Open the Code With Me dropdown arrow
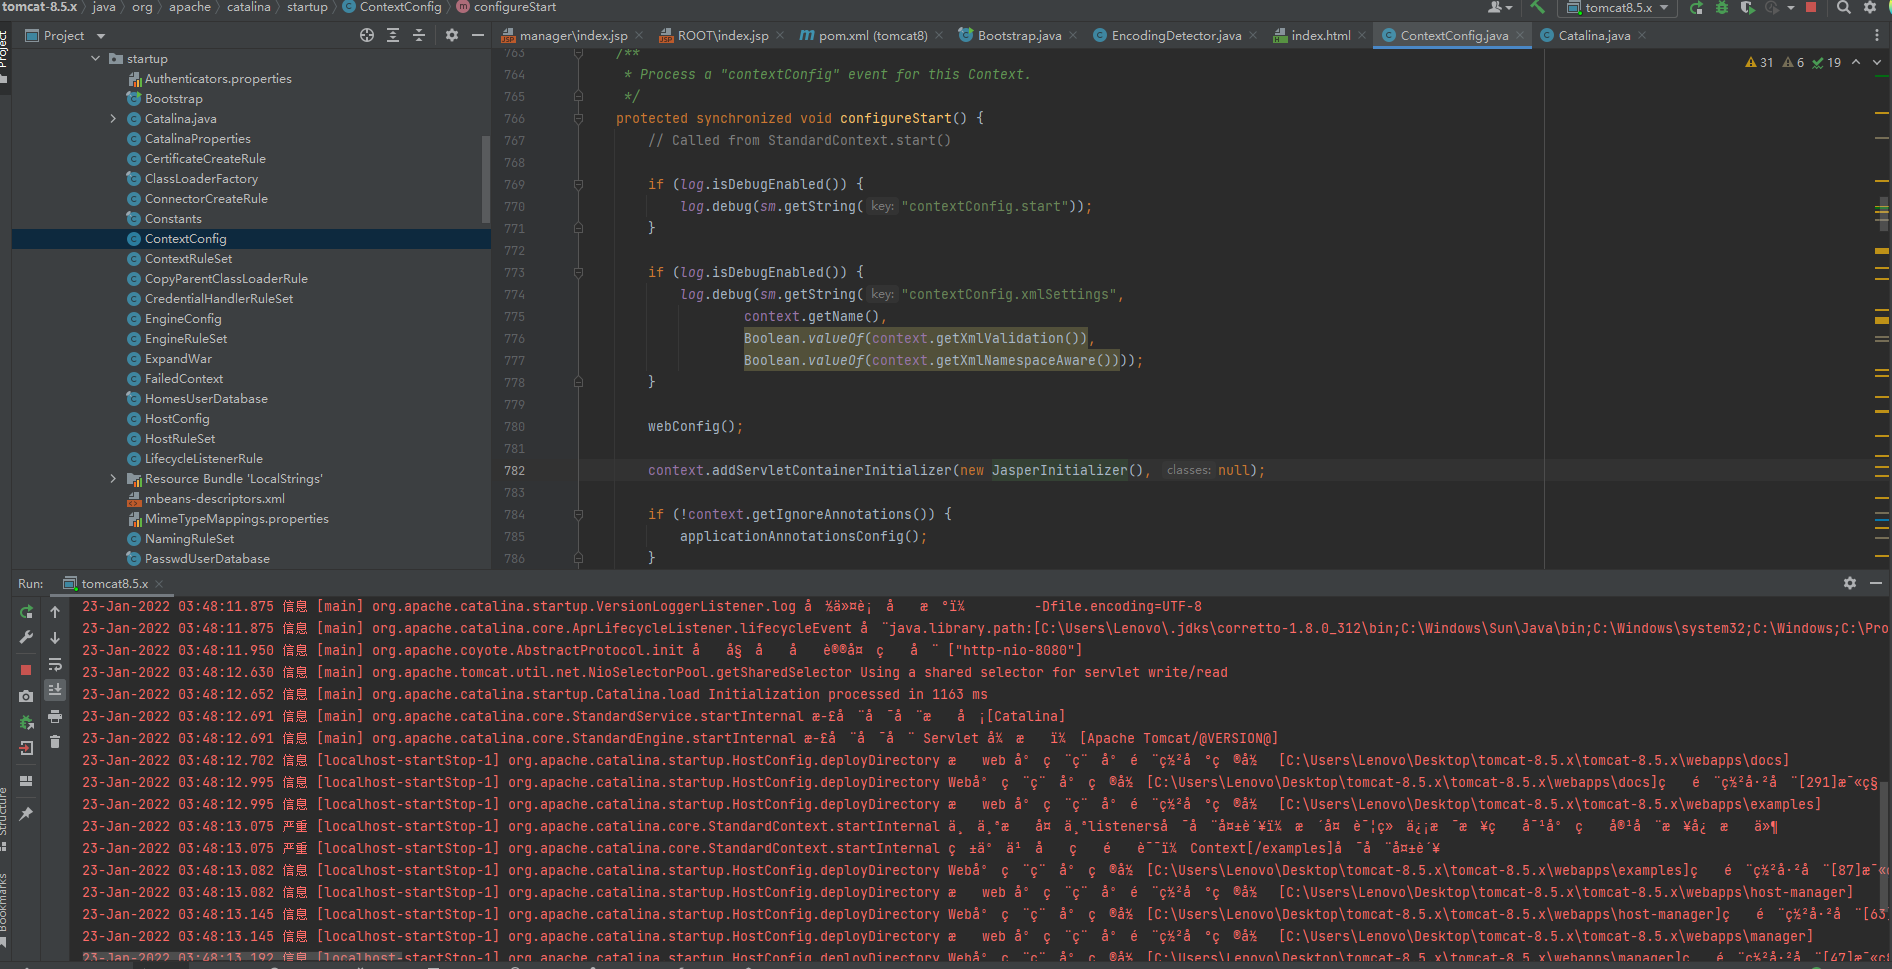Screen dimensions: 1892x969 point(1508,7)
